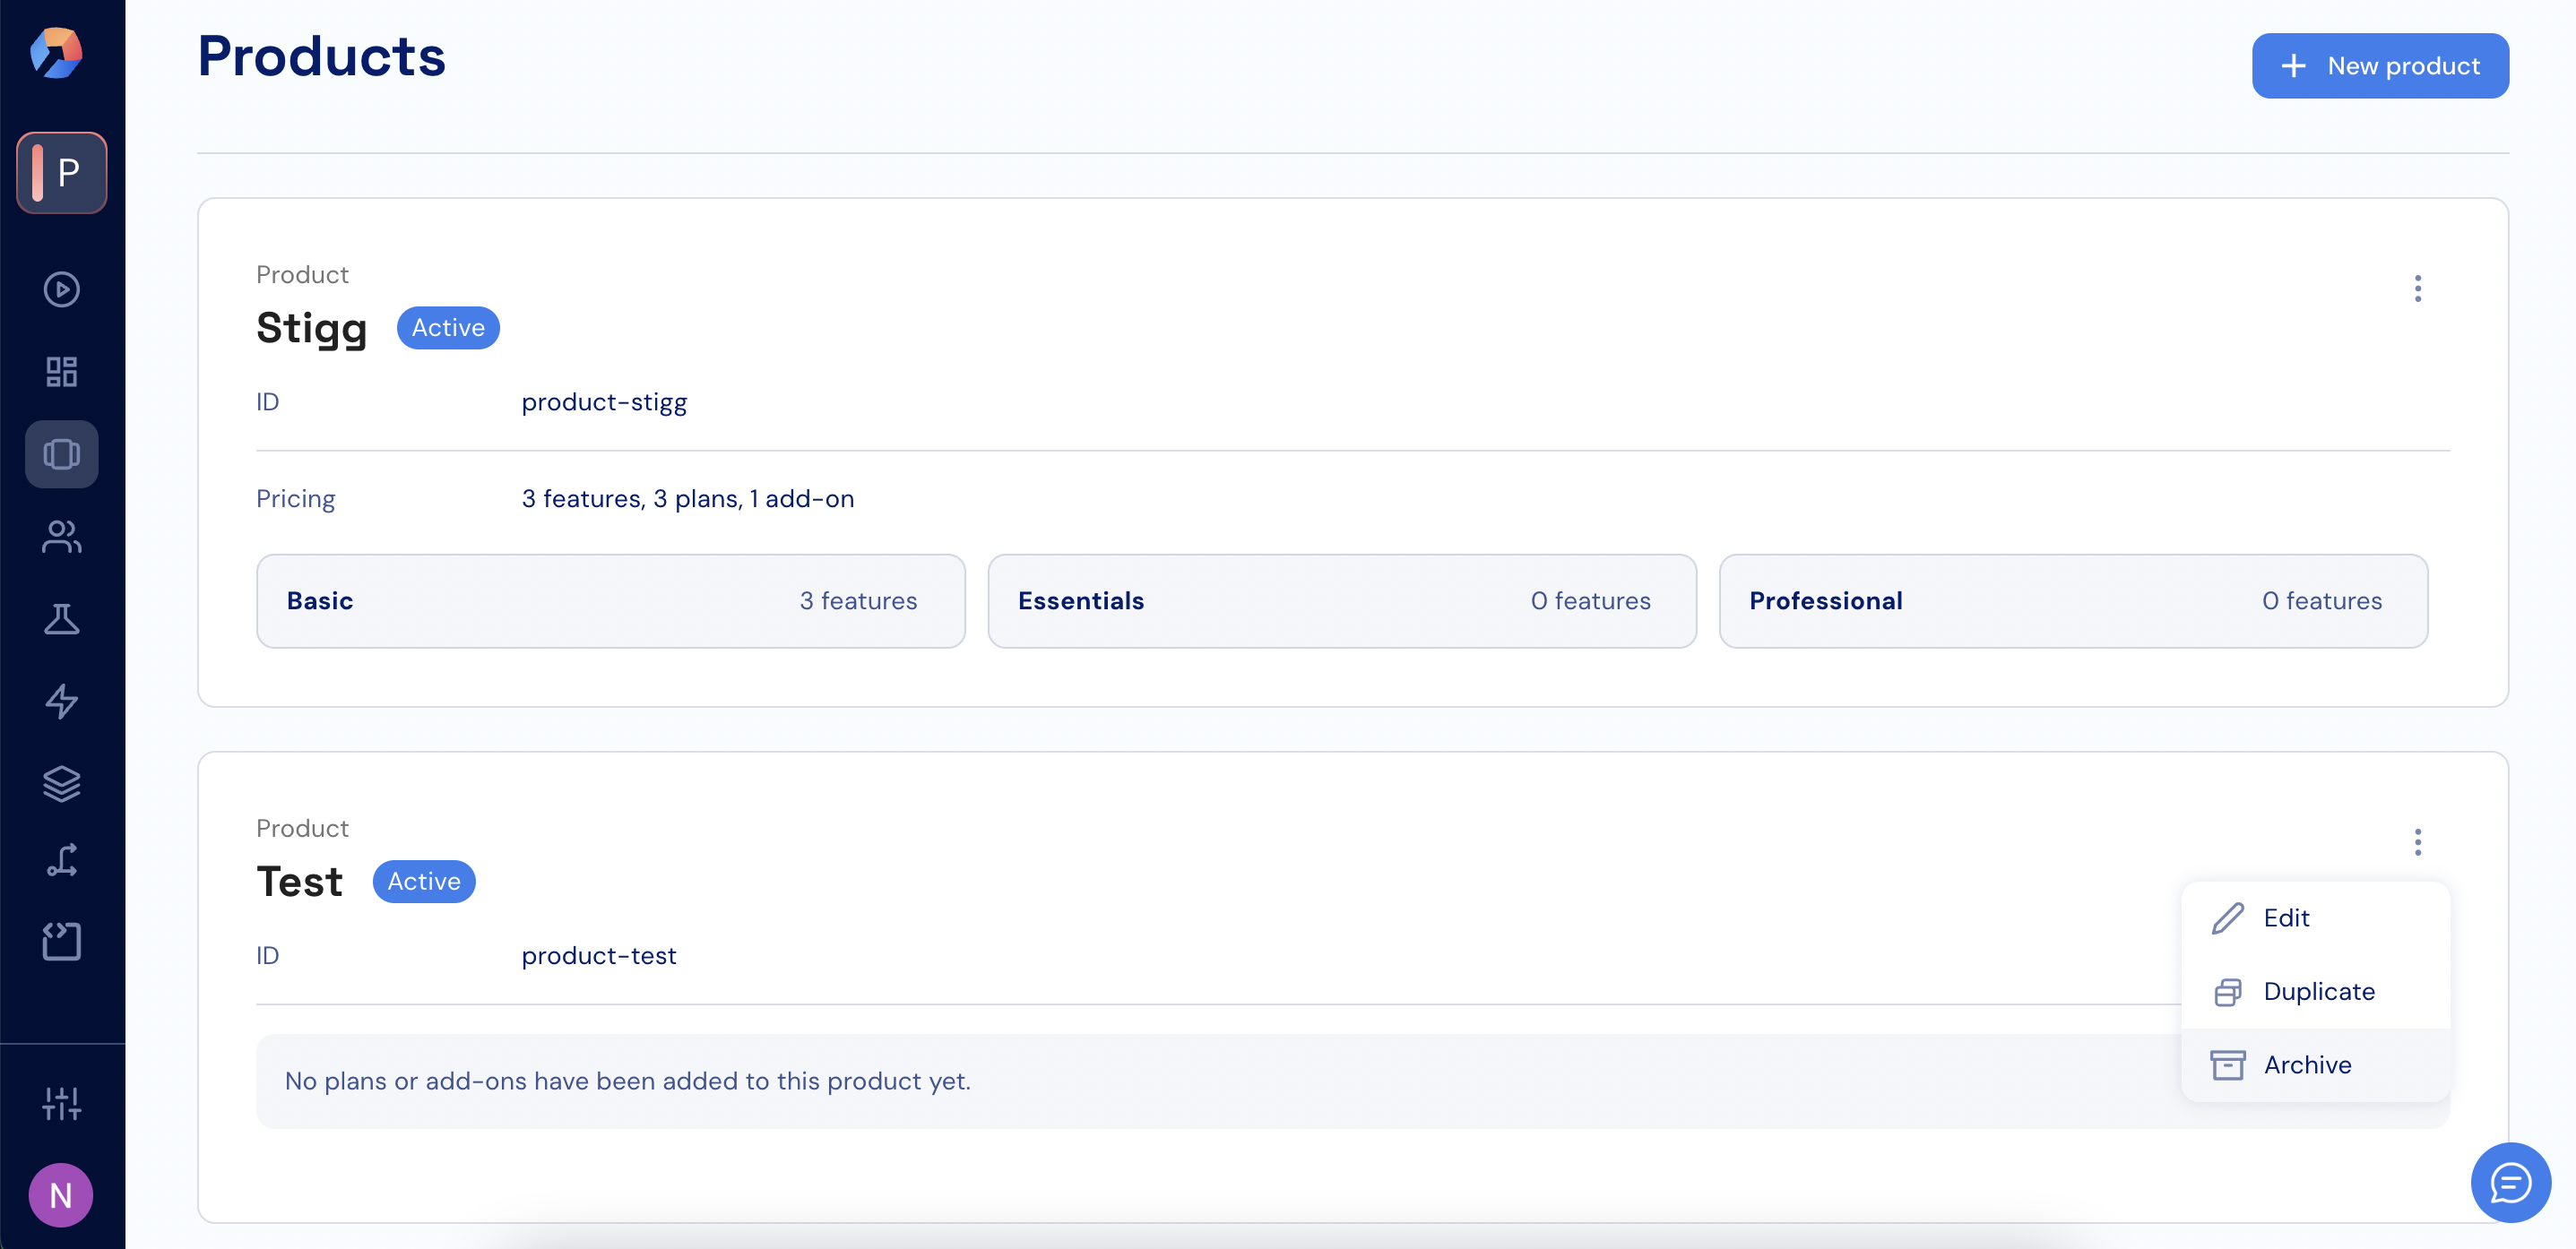Open the sliders settings icon
The width and height of the screenshot is (2576, 1249).
coord(61,1104)
